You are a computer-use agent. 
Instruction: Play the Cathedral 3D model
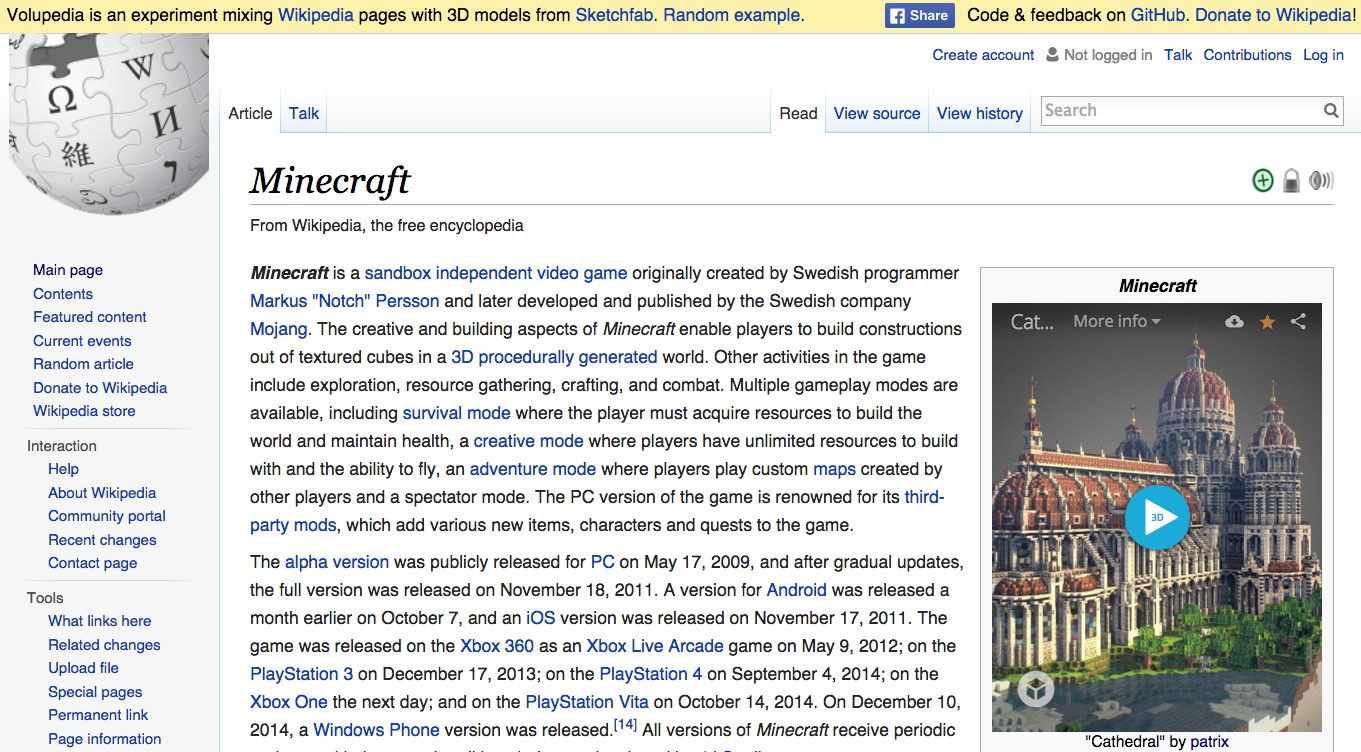(1157, 517)
